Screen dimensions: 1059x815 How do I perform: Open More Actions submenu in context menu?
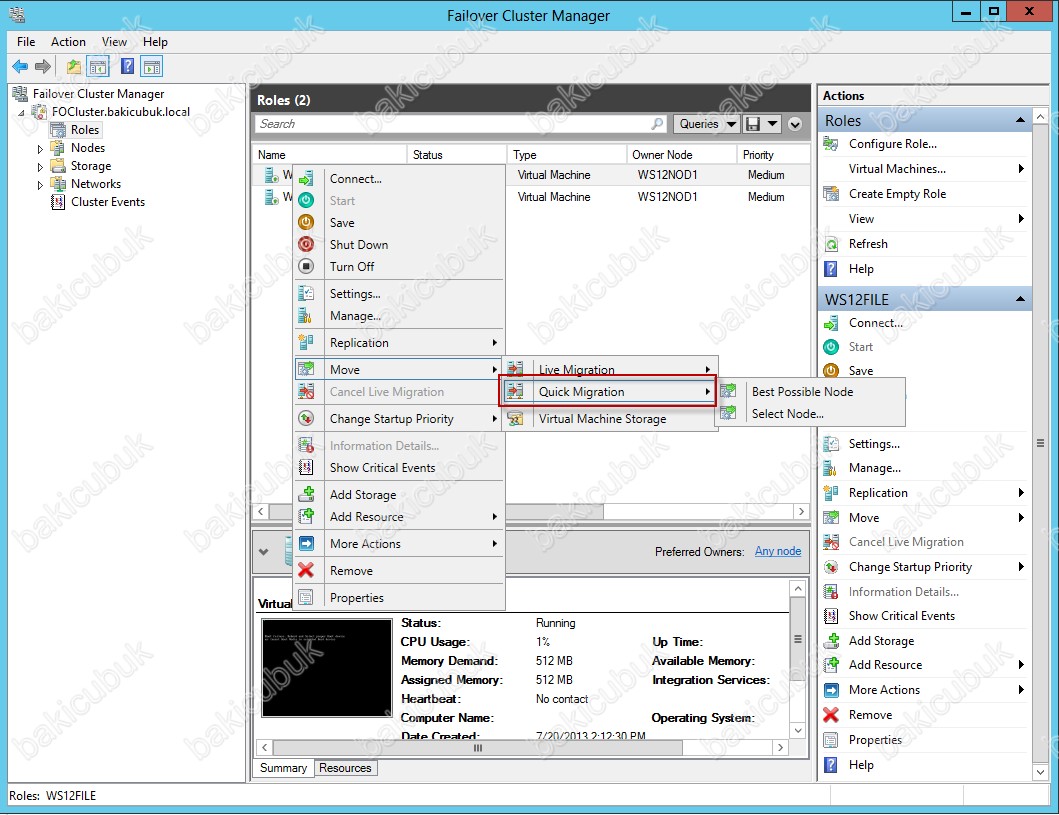(x=400, y=544)
